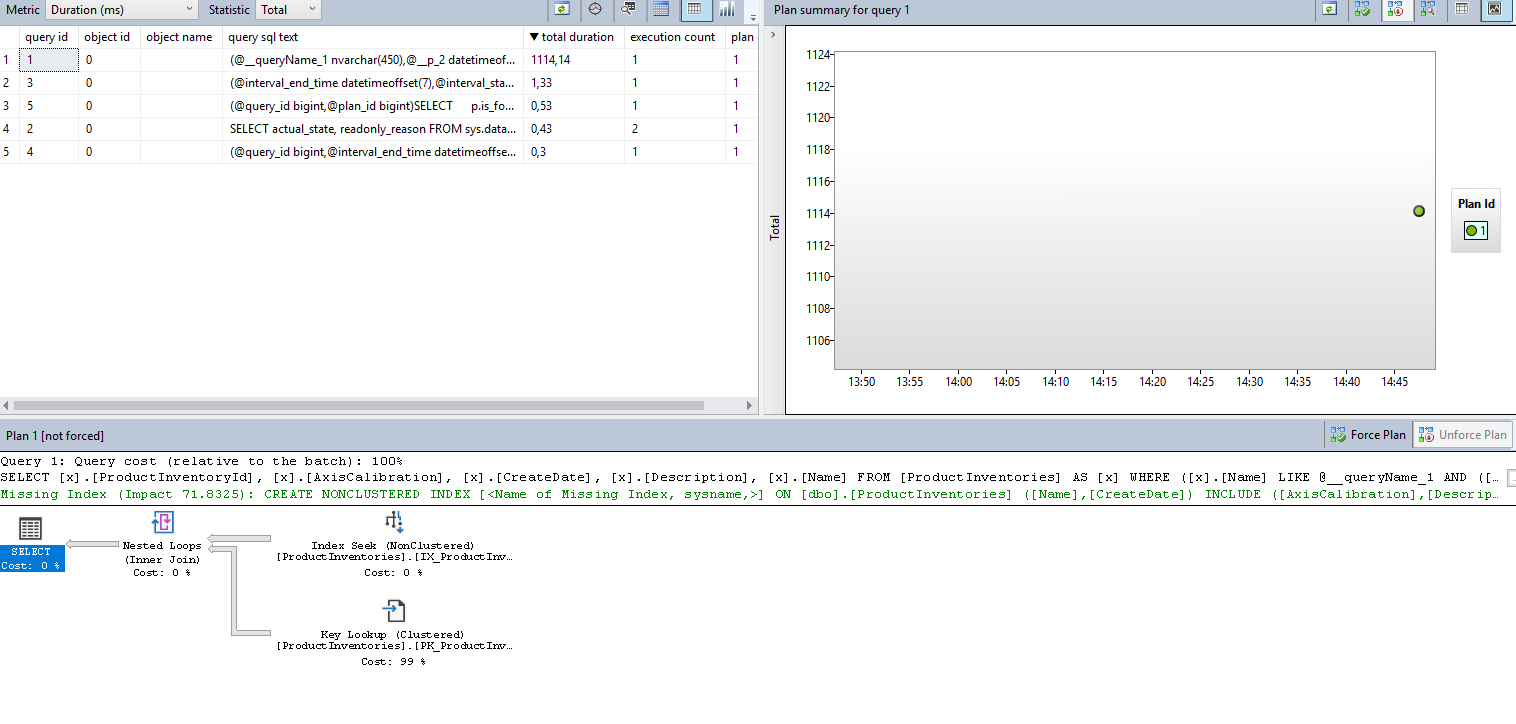
Task: Click the Plan 1 data point on chart
Action: 1418,211
